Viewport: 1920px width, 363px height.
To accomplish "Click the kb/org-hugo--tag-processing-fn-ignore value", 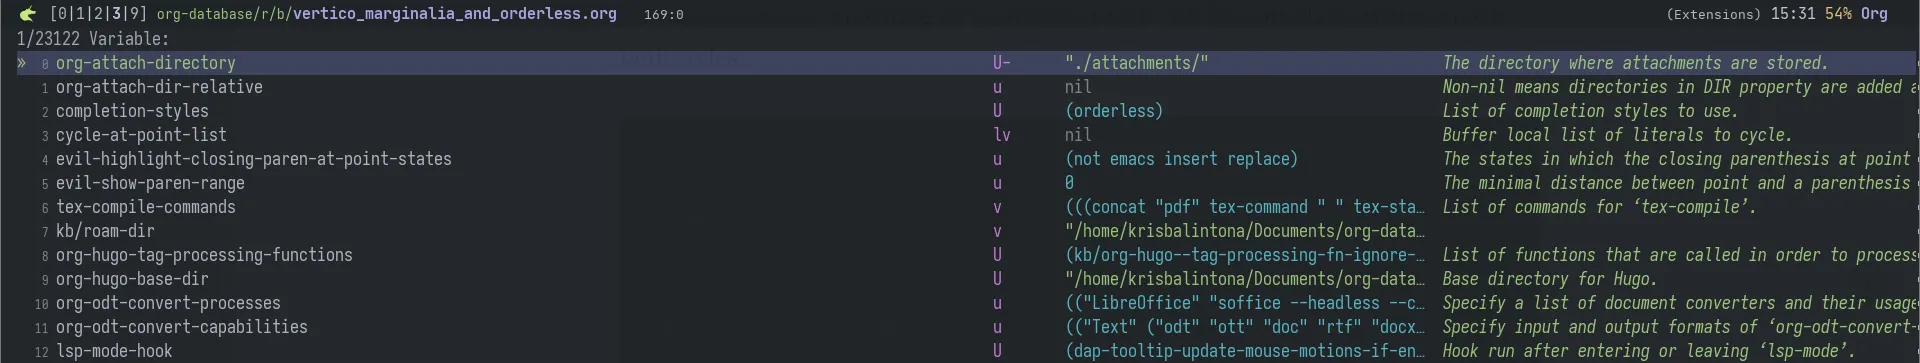I will coord(1245,255).
